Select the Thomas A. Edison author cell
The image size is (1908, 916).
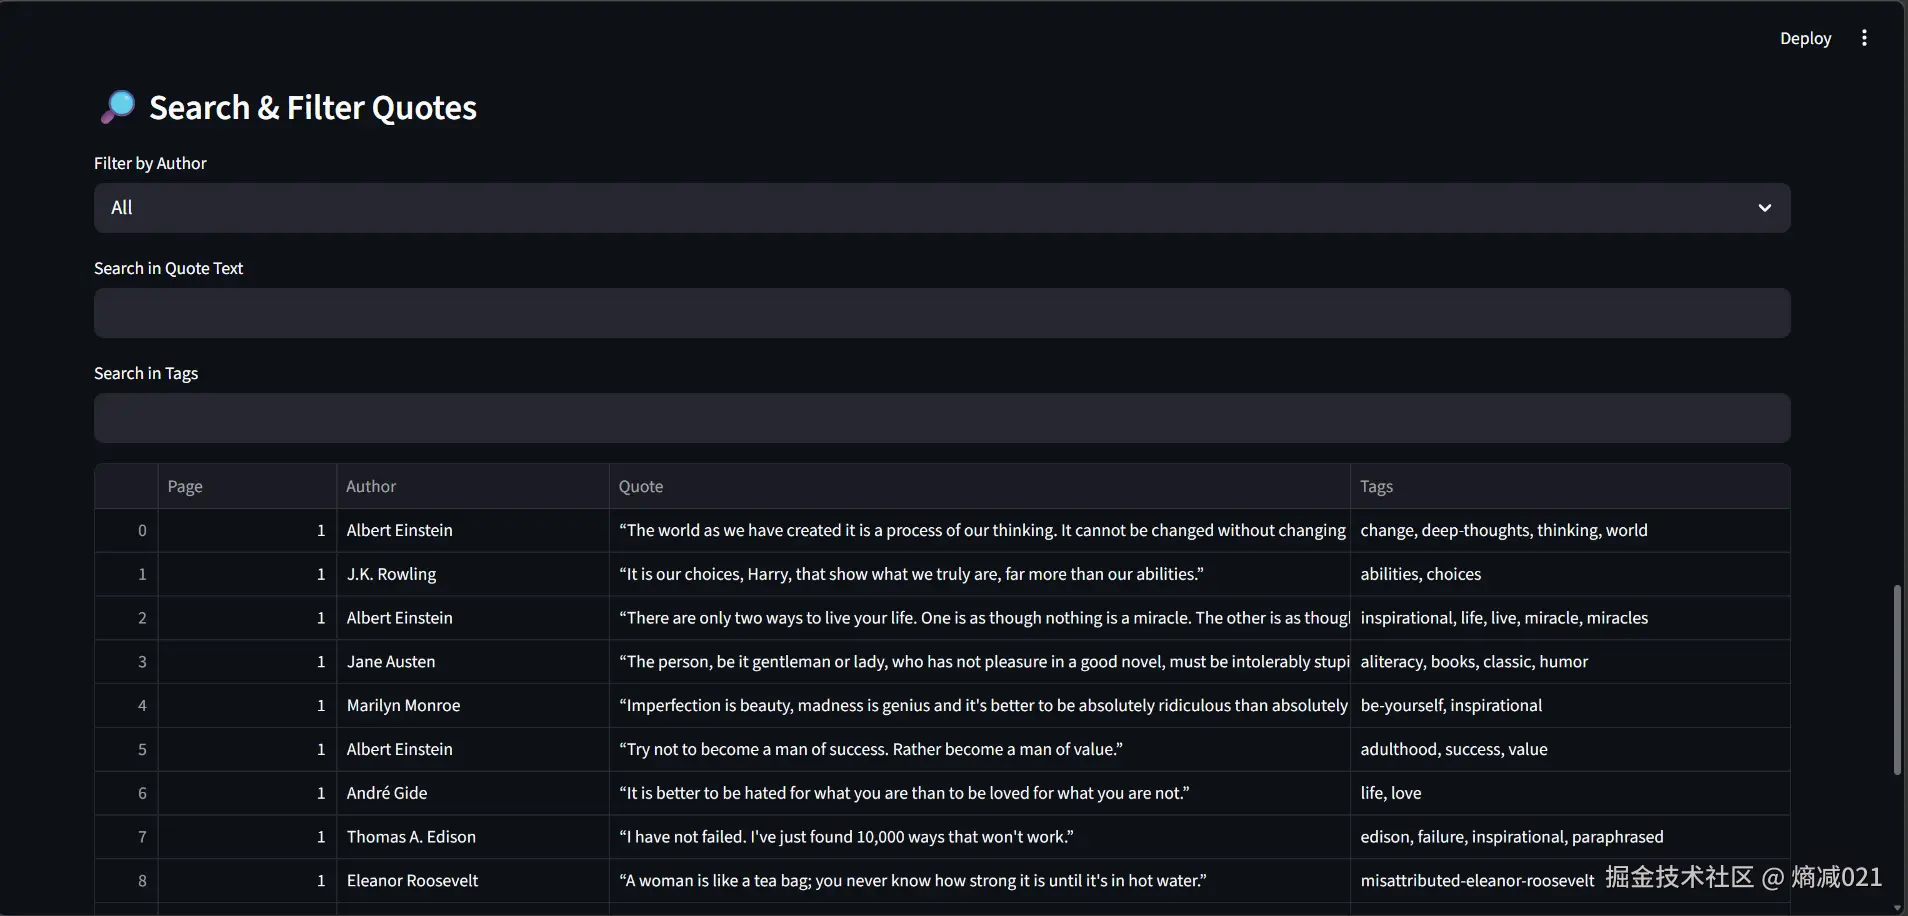(x=472, y=837)
